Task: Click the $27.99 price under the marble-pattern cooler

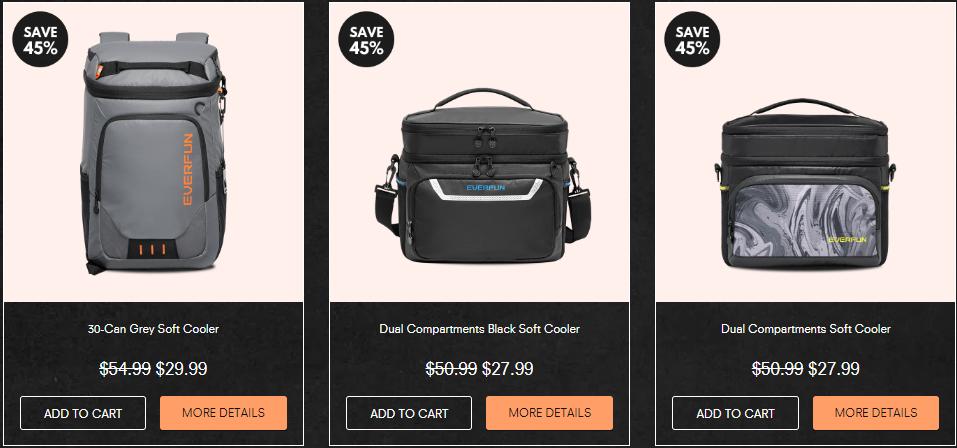Action: (x=834, y=369)
